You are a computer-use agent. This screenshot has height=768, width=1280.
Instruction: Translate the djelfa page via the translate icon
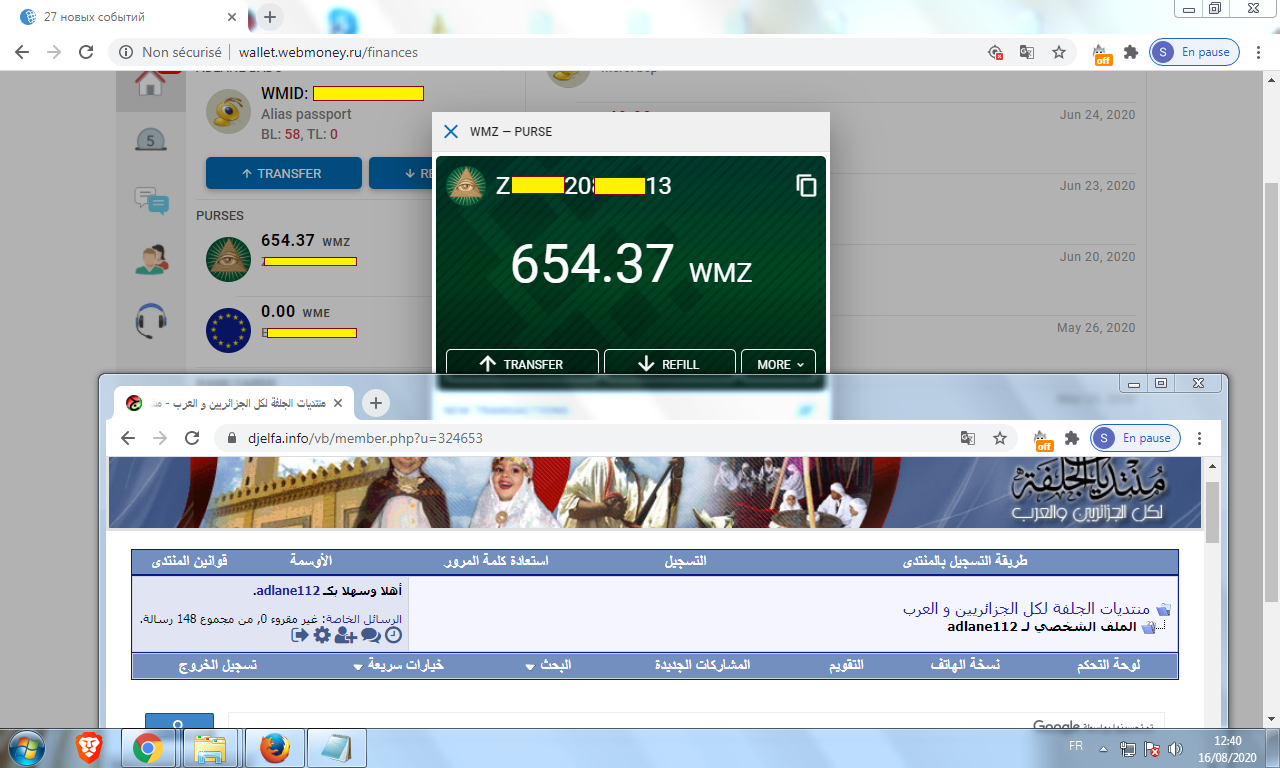coord(968,438)
